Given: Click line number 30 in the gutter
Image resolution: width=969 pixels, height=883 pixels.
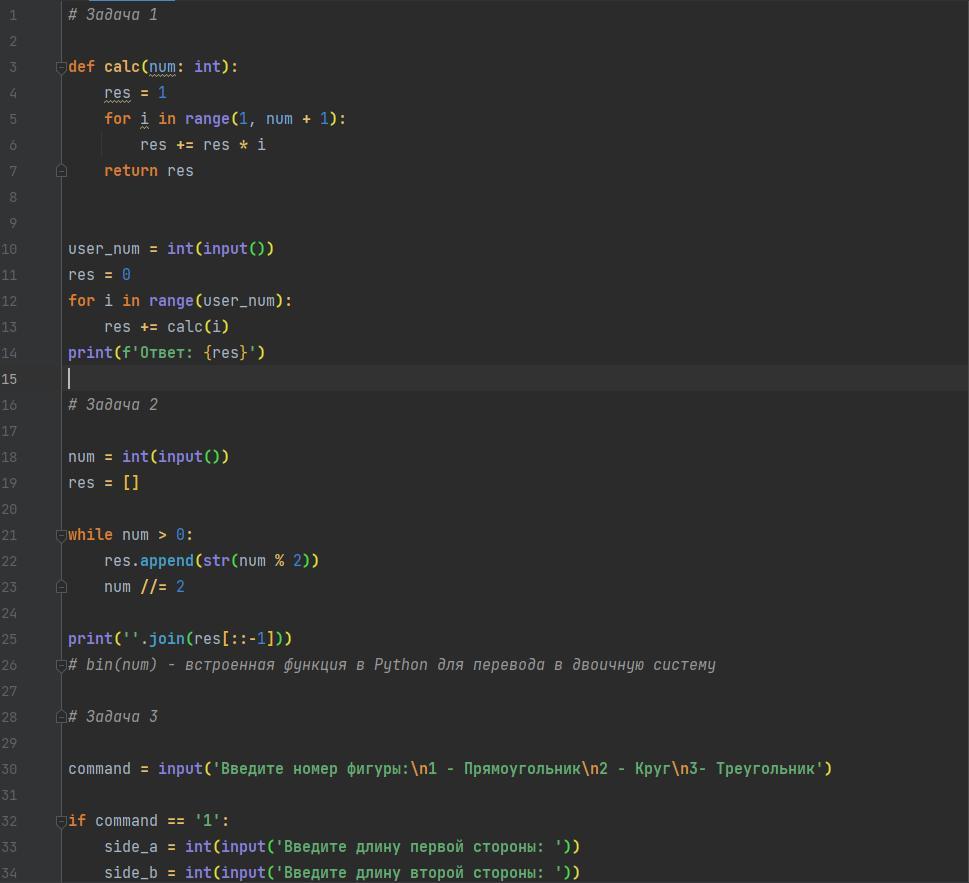Looking at the screenshot, I should coord(10,769).
